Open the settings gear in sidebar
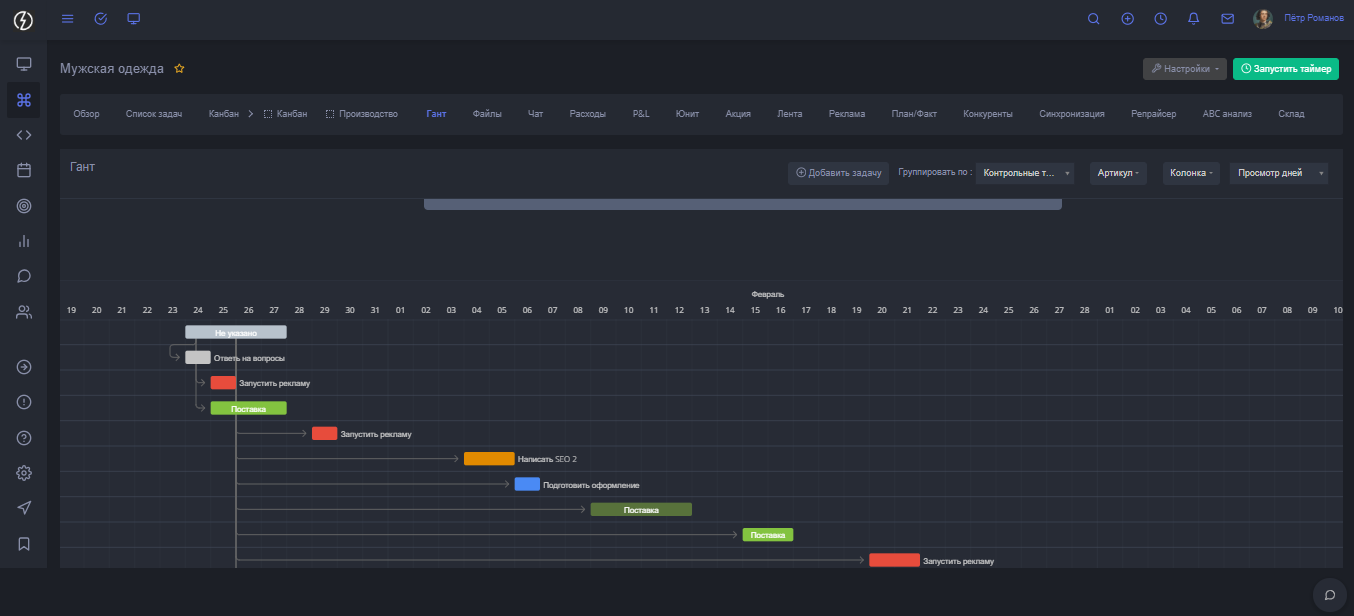The width and height of the screenshot is (1354, 616). 24,473
